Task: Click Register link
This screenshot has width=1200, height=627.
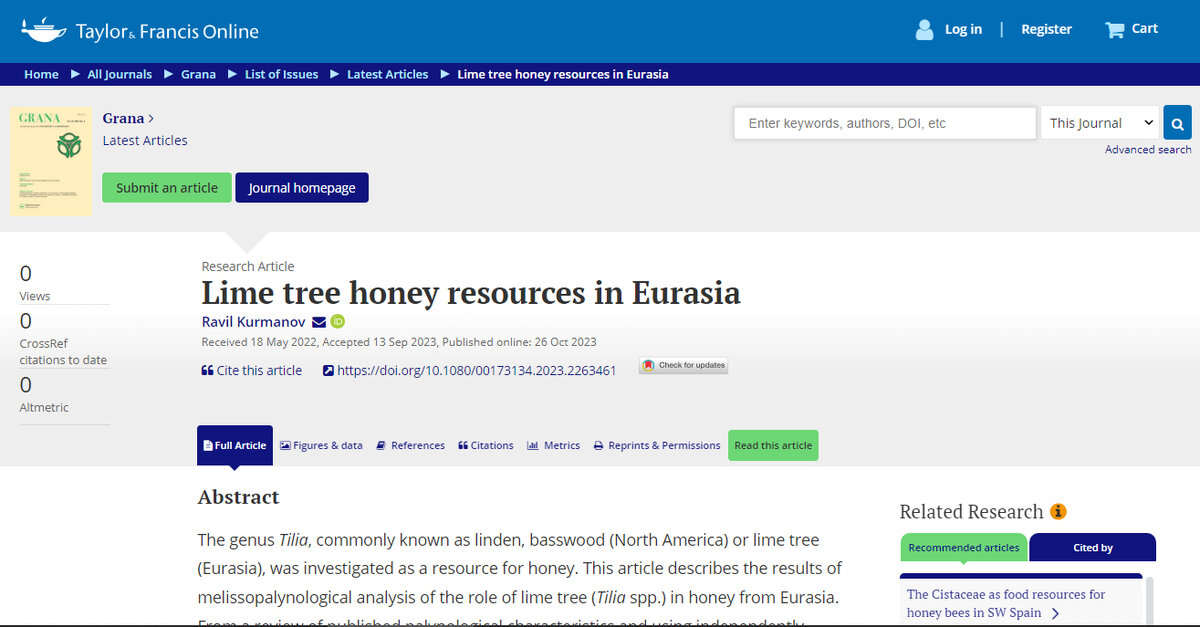Action: [1046, 29]
